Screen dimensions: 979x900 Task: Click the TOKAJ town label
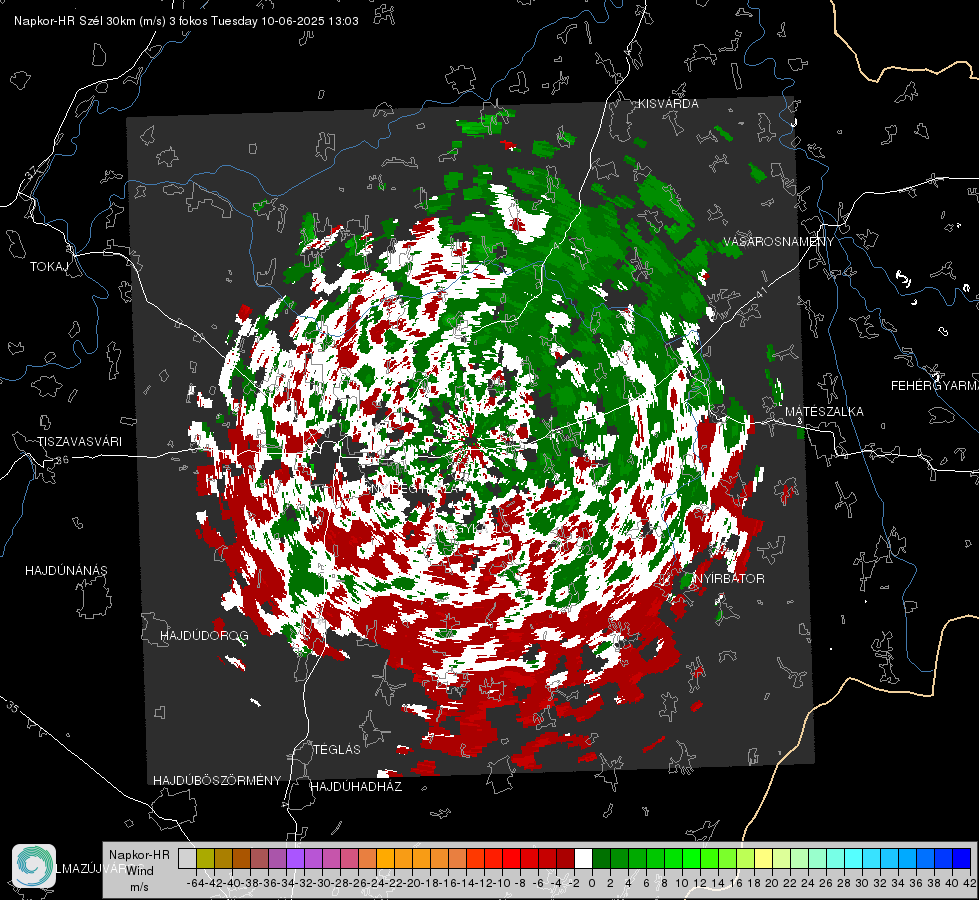(49, 267)
